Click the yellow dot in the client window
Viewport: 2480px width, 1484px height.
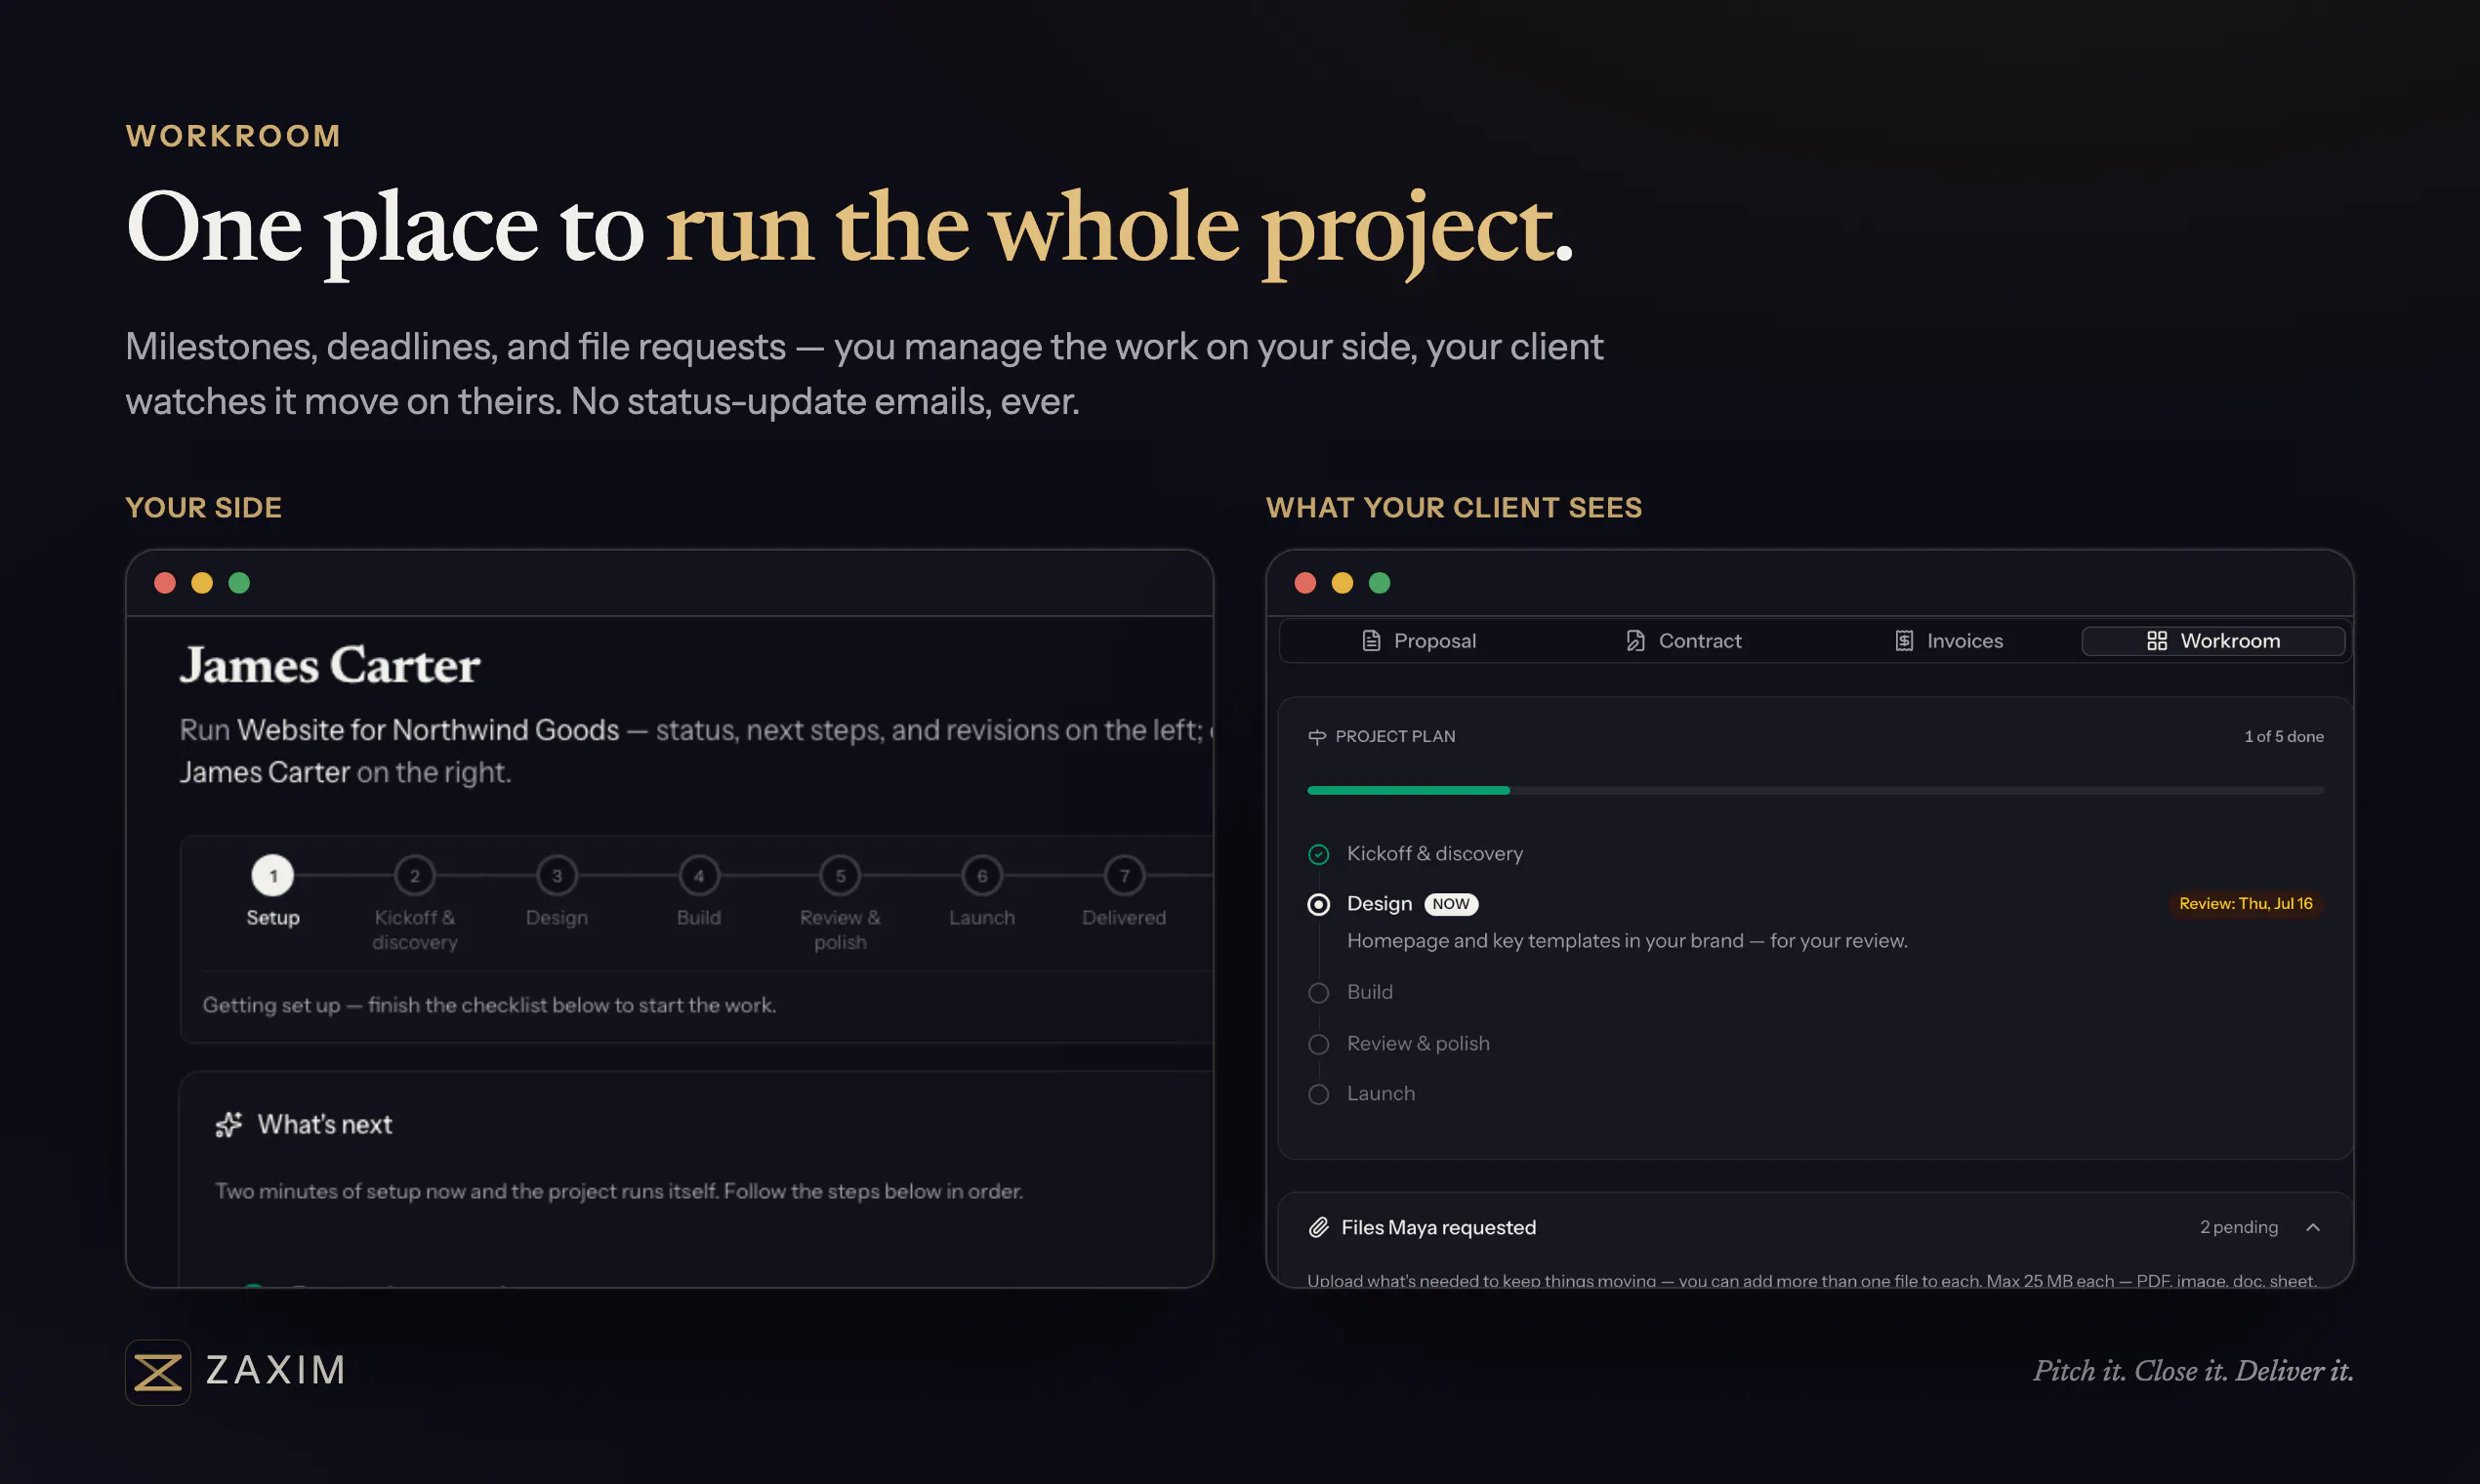tap(1342, 583)
